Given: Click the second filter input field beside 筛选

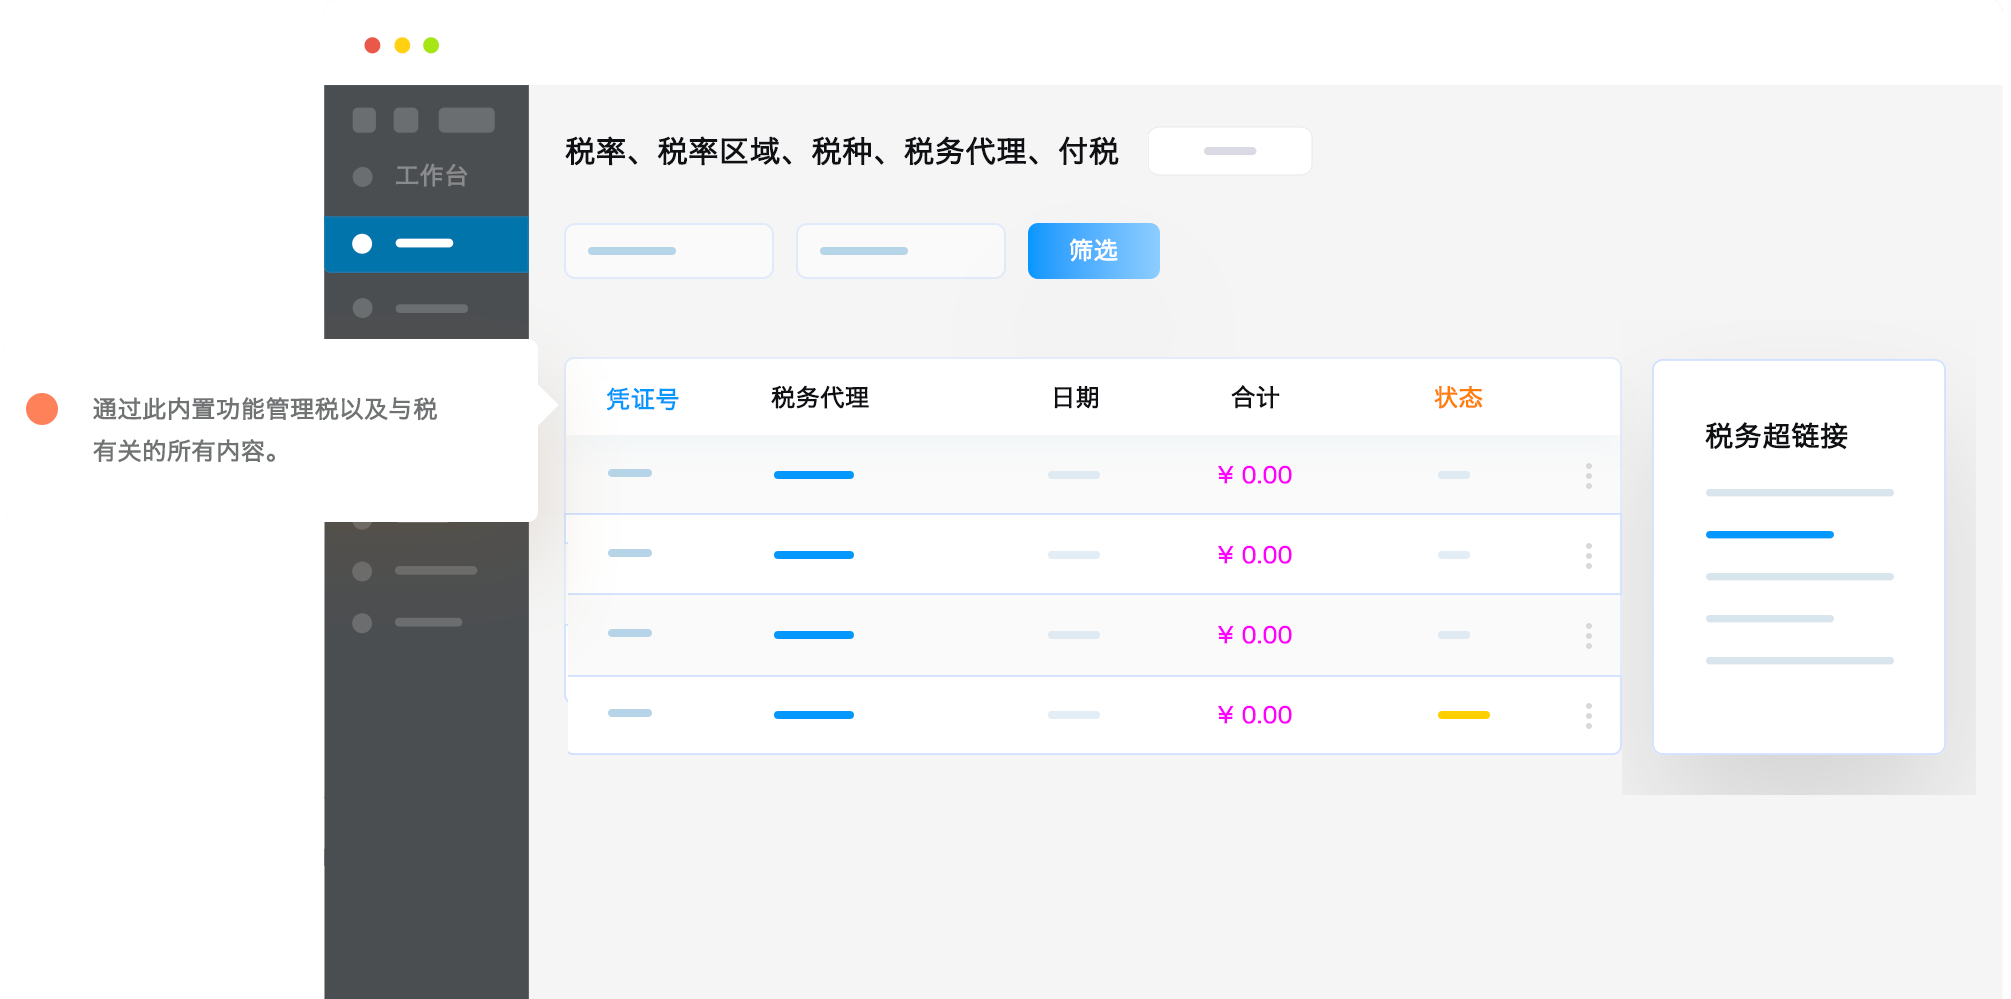Looking at the screenshot, I should 901,251.
